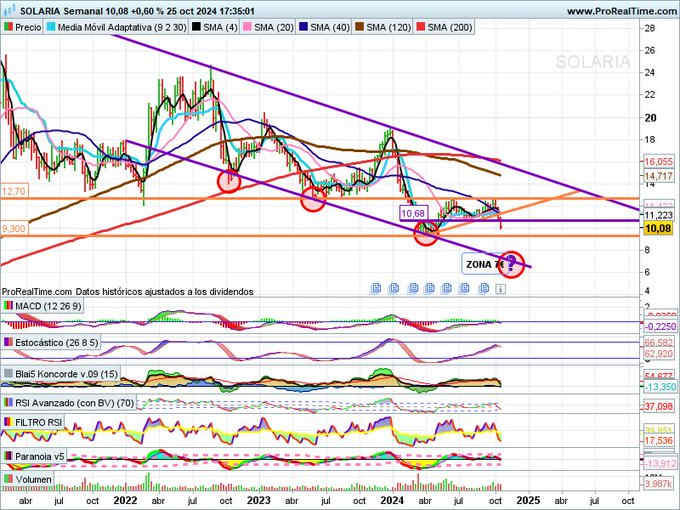This screenshot has width=680, height=510.
Task: Click the 66,582 stochastic value label
Action: pos(658,343)
